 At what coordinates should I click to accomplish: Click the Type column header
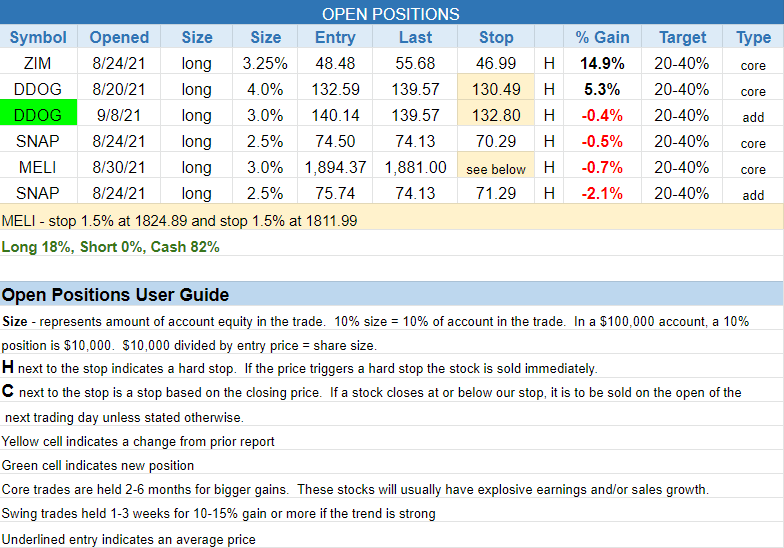click(x=753, y=37)
